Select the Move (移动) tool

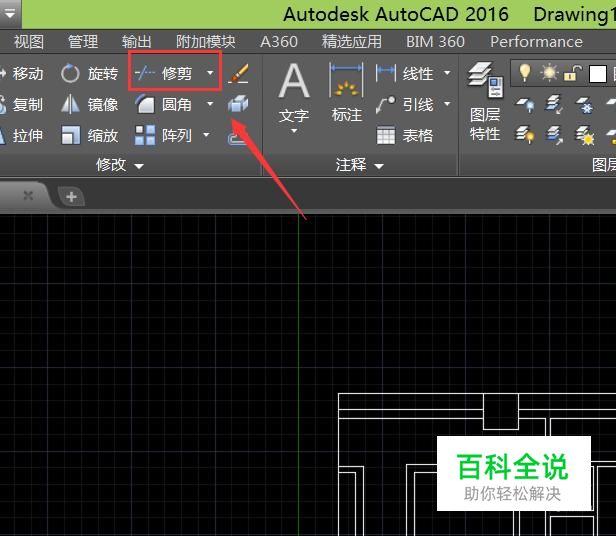point(22,73)
